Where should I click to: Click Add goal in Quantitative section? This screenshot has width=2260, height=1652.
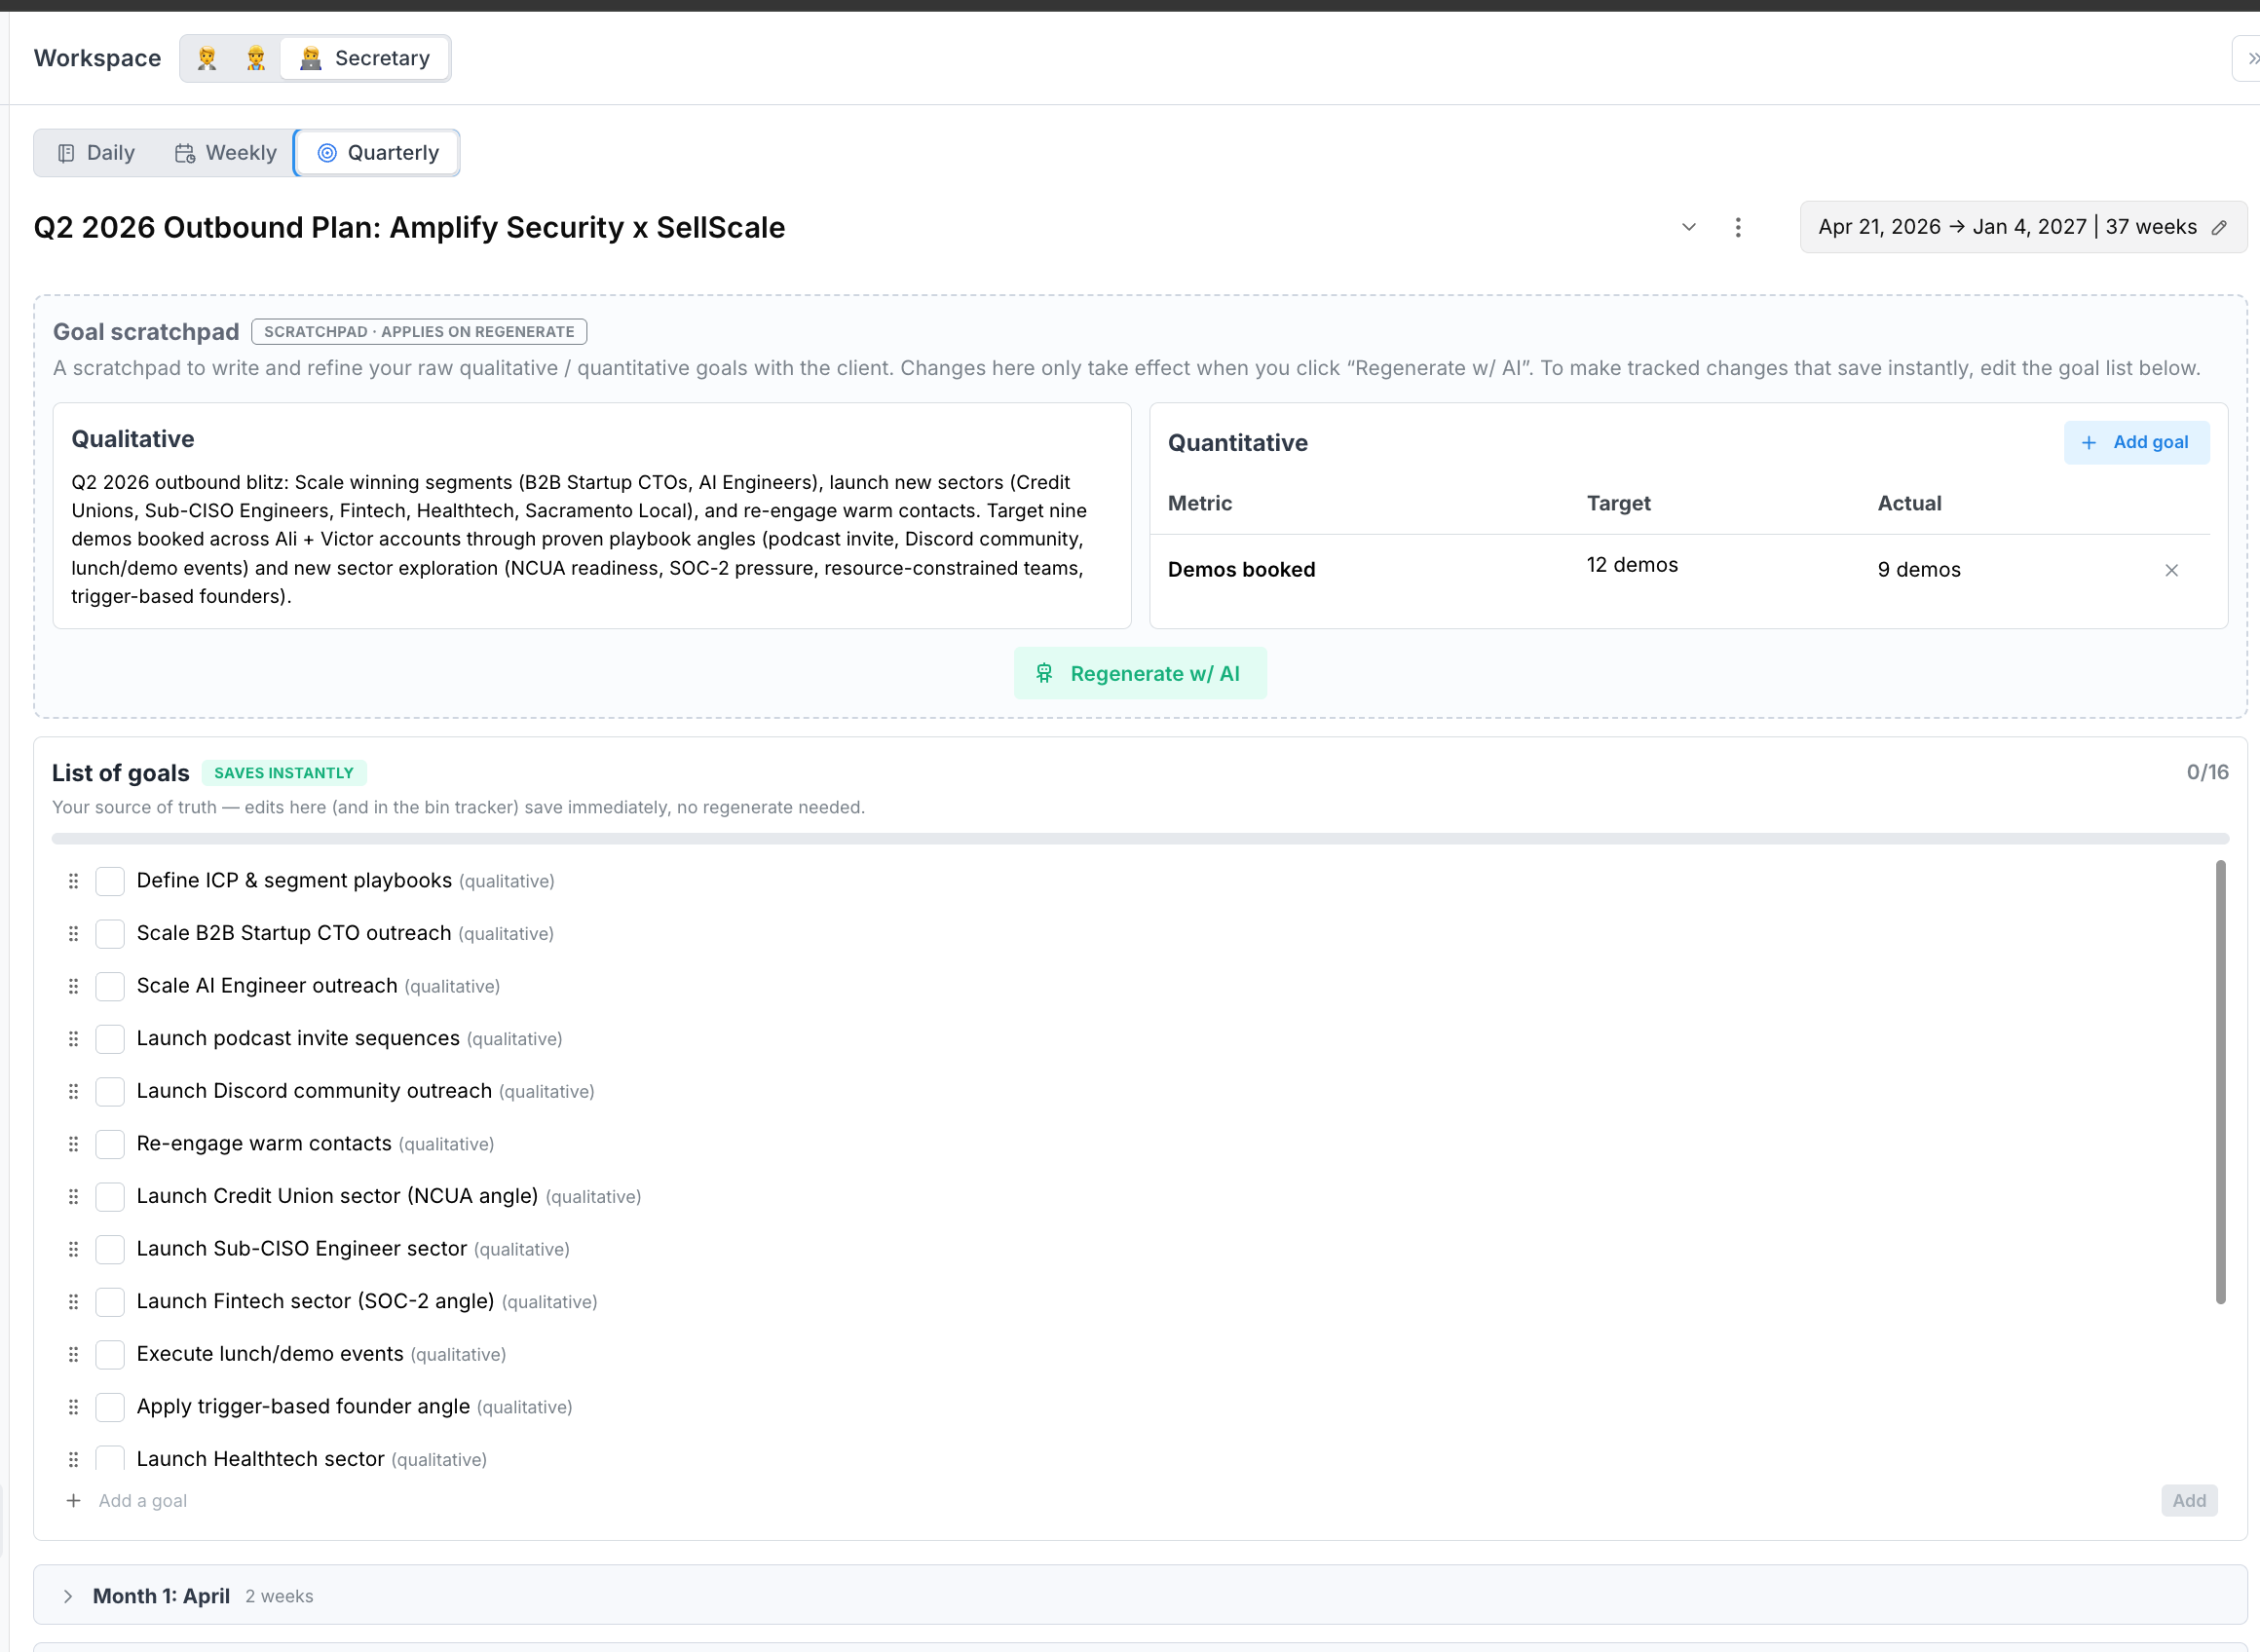2136,442
